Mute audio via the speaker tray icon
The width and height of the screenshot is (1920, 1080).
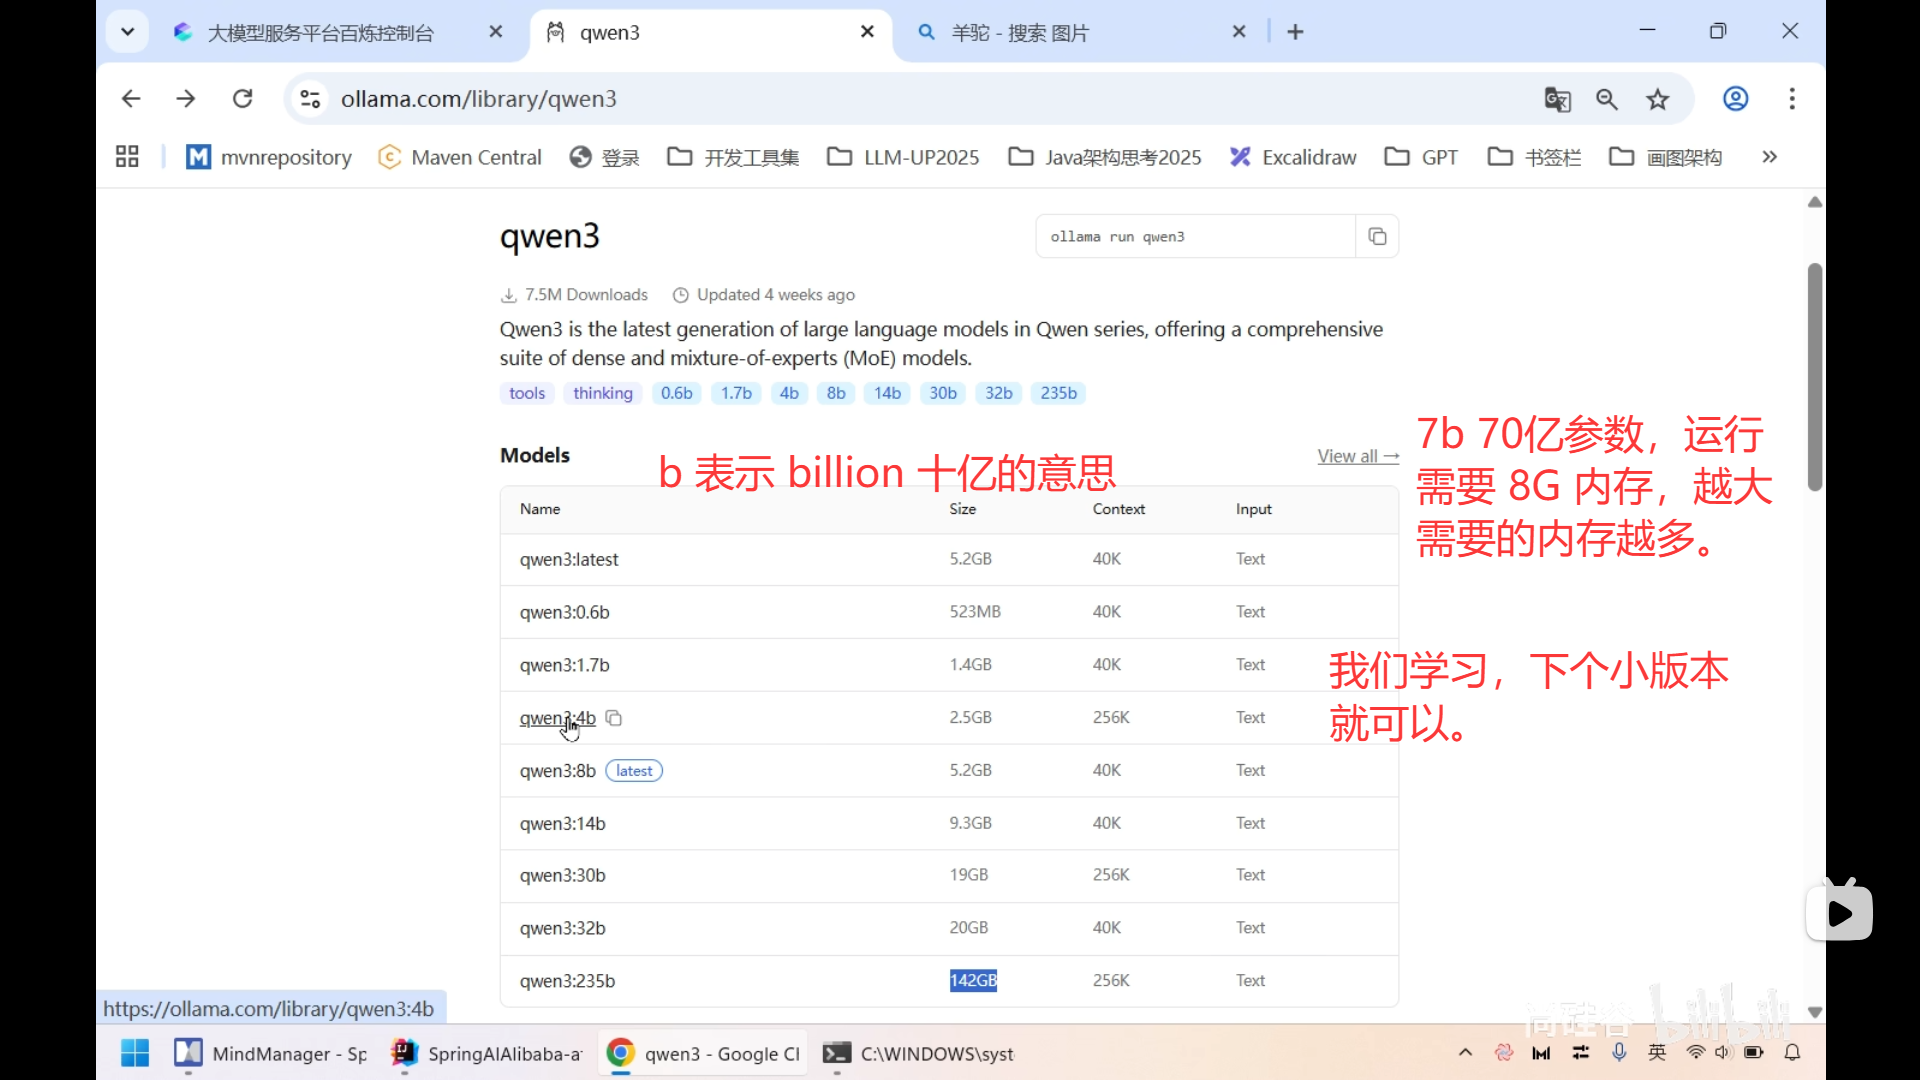pyautogui.click(x=1724, y=1052)
